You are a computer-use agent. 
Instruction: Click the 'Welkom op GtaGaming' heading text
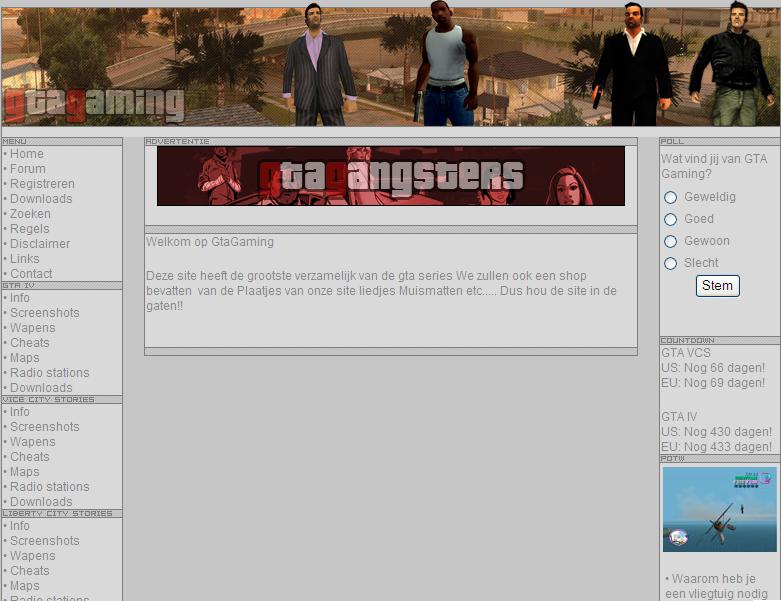click(210, 242)
